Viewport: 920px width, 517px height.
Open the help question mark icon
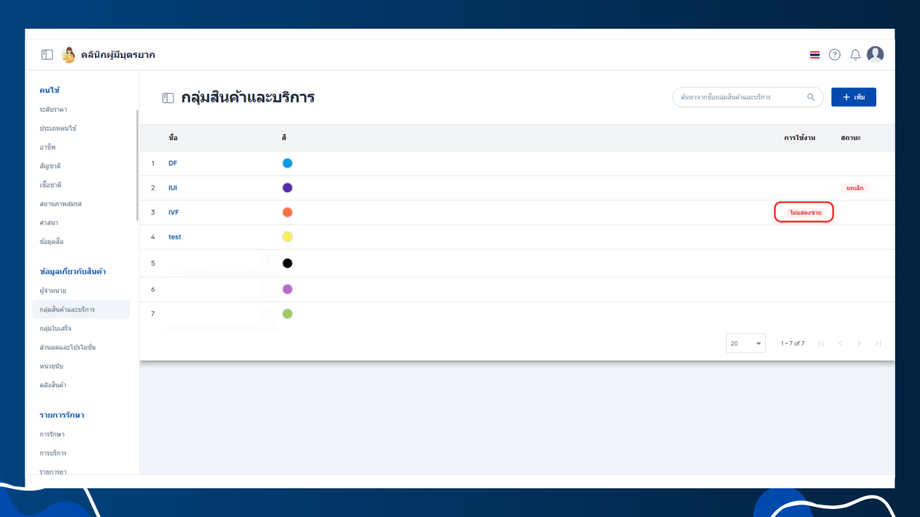click(834, 55)
